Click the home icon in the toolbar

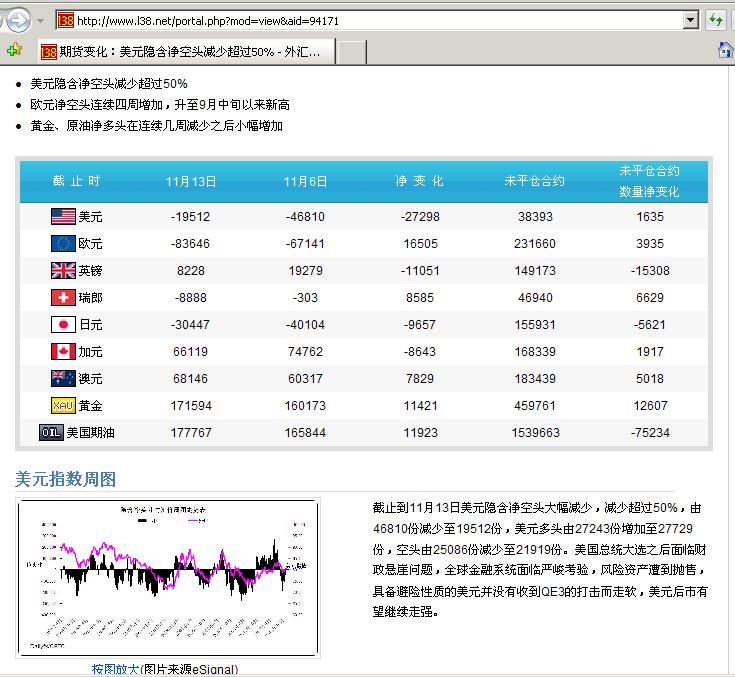click(726, 49)
